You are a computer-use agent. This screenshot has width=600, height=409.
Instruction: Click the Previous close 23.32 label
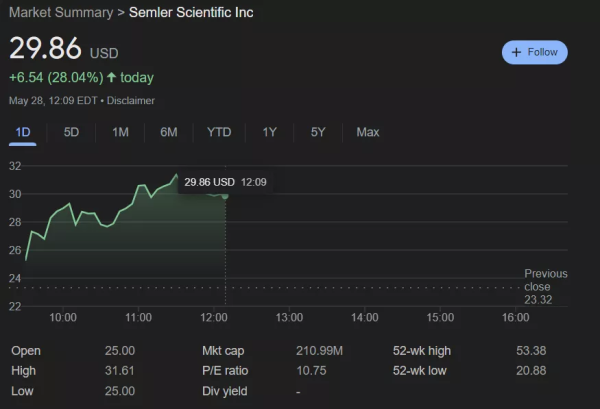(x=546, y=287)
